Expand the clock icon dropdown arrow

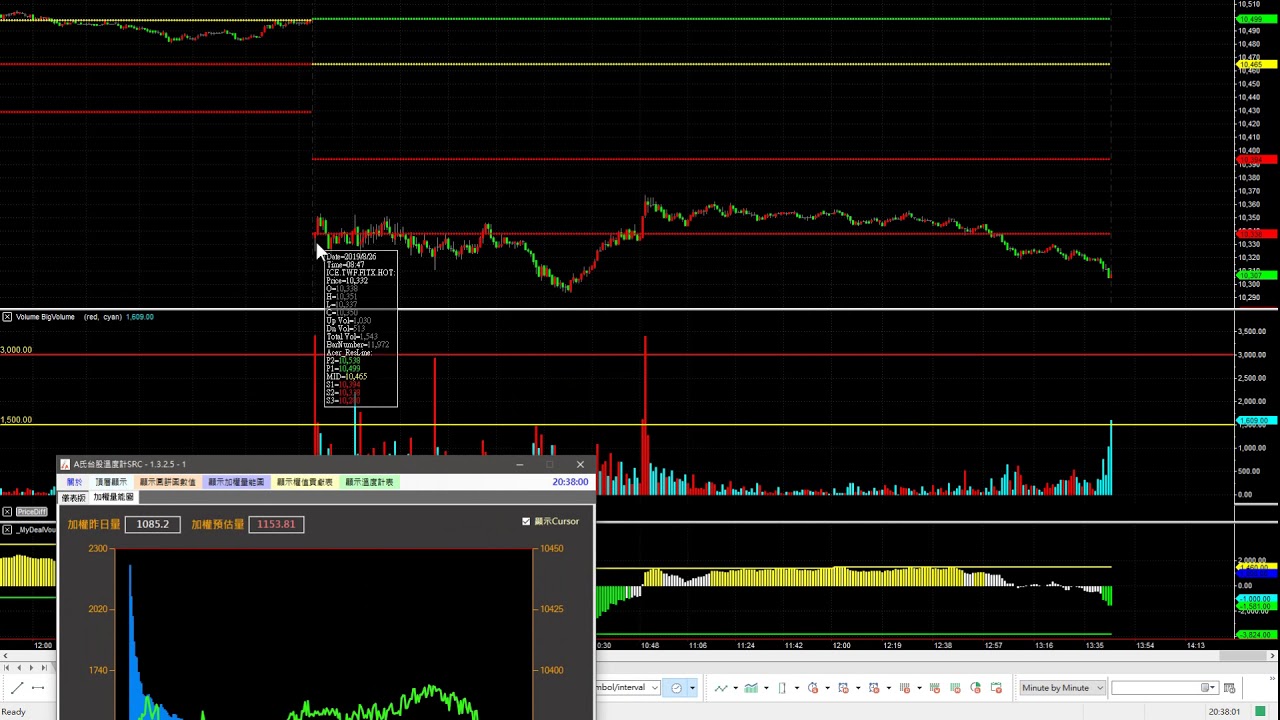pyautogui.click(x=692, y=688)
